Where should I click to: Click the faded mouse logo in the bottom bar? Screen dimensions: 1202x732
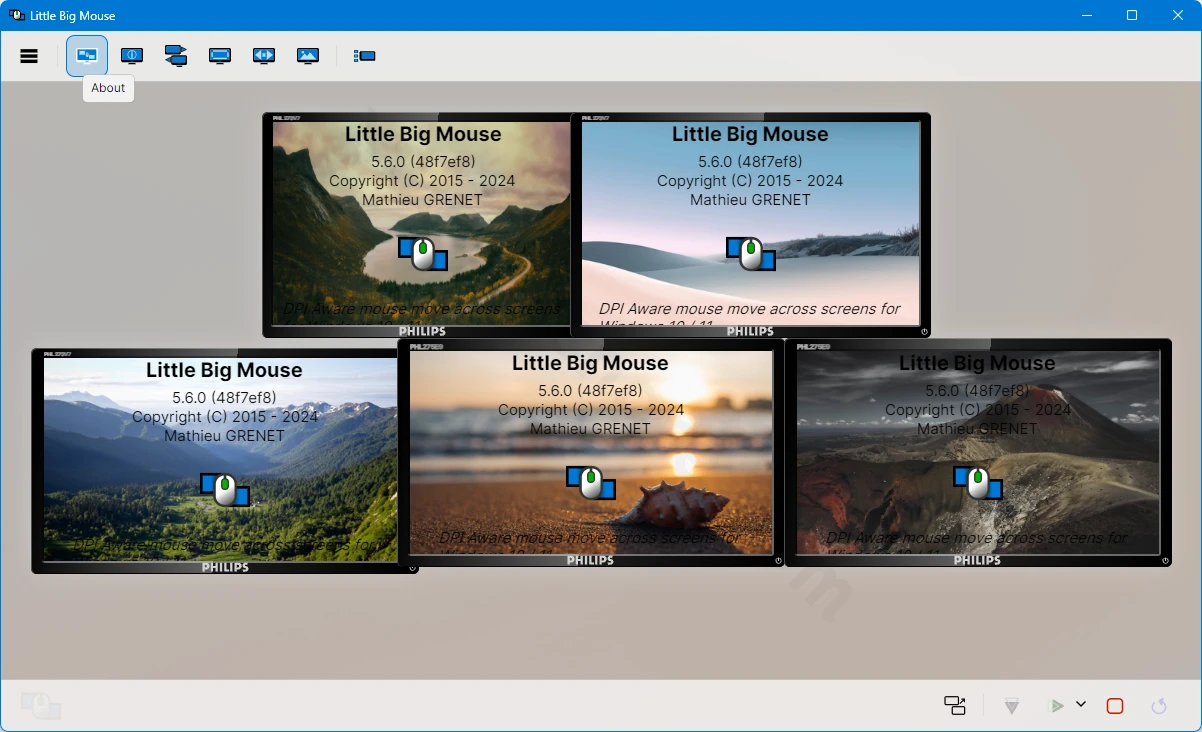[41, 706]
